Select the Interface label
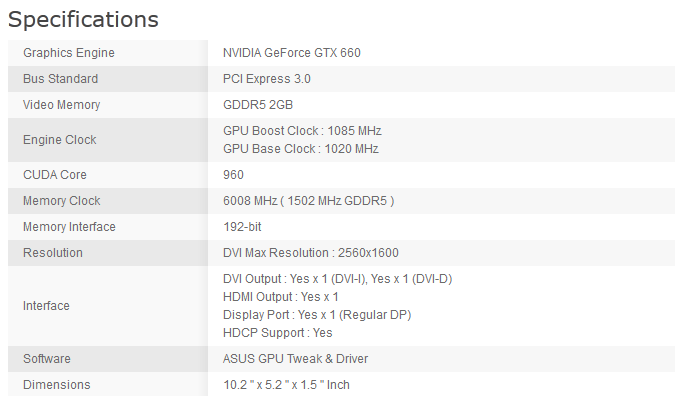Screen dimensions: 675x396 [x=46, y=306]
